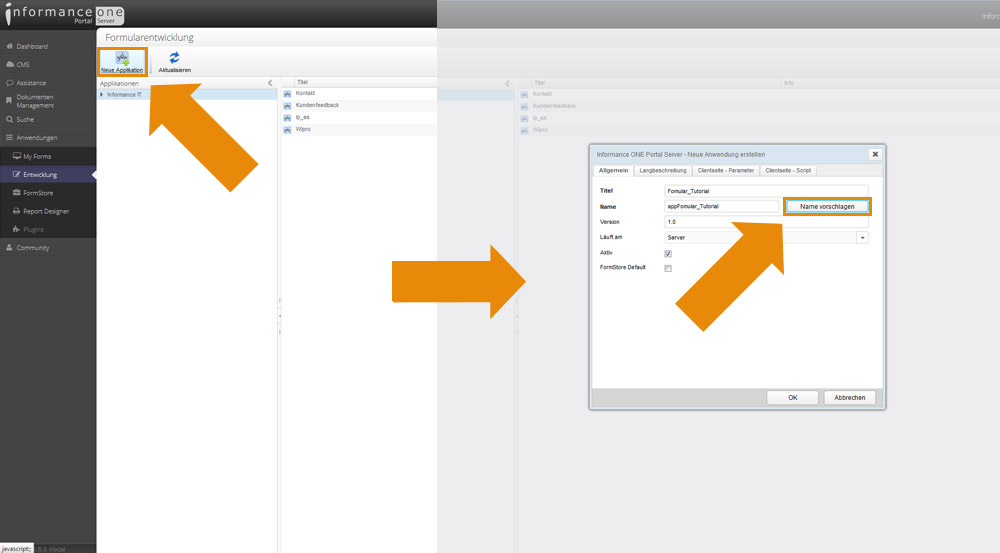Close the Neue Anwendung erstellen dialog
This screenshot has height=553, width=1000.
click(x=875, y=154)
